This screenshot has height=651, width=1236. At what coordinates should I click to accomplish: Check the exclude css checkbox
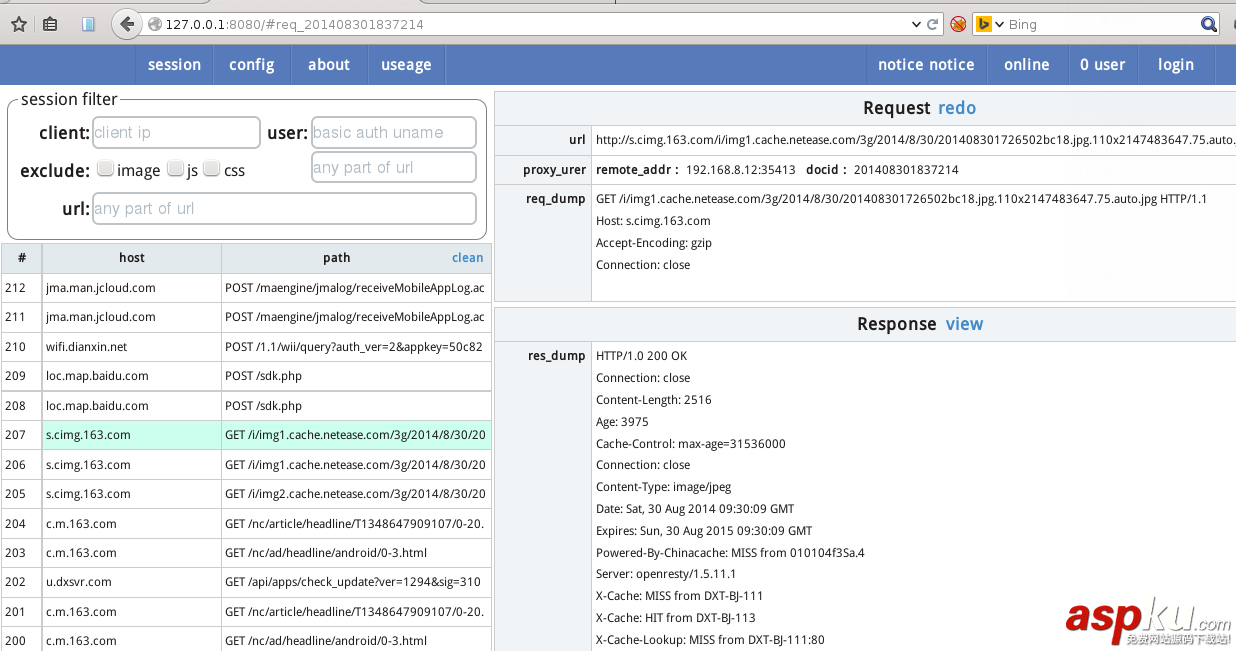click(x=211, y=169)
